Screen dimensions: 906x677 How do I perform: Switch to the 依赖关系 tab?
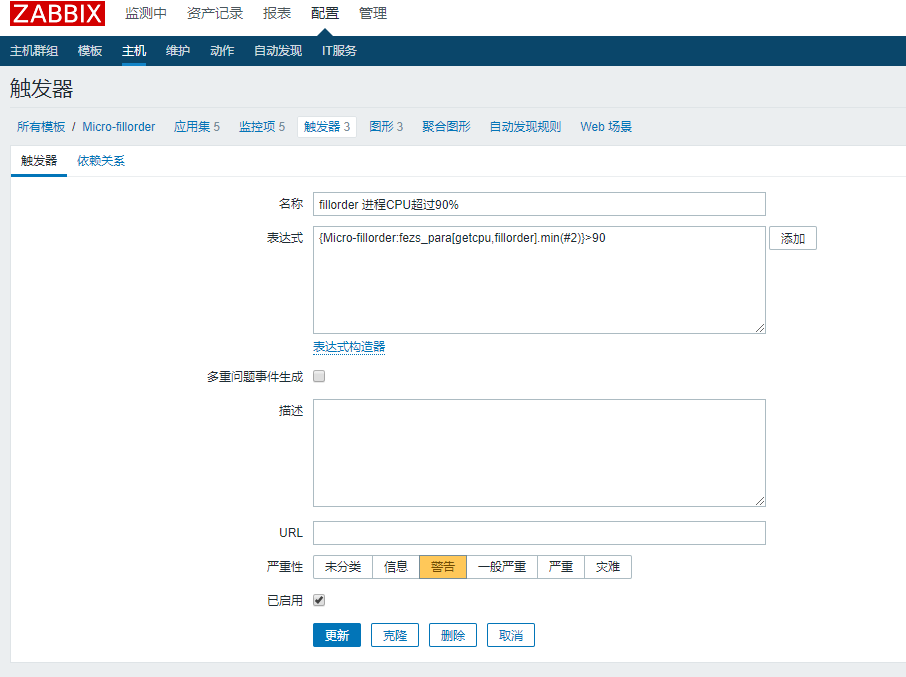[101, 161]
